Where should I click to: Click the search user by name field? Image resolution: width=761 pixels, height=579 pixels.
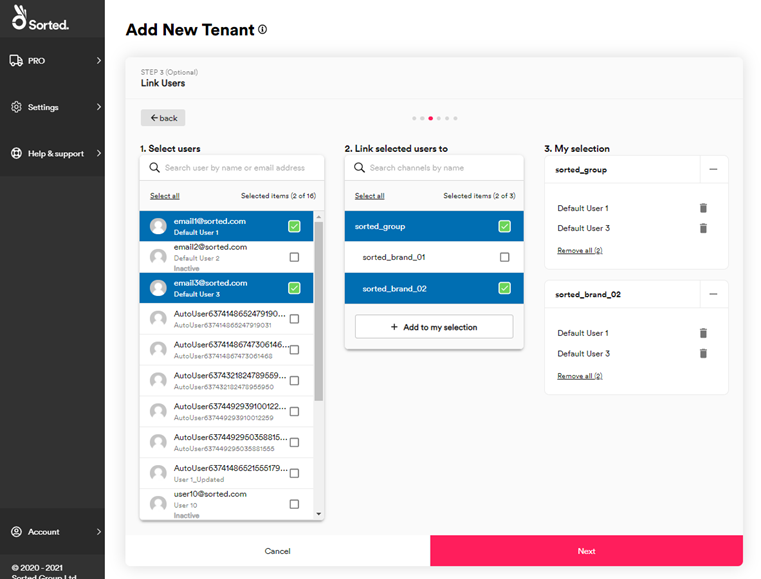(232, 168)
